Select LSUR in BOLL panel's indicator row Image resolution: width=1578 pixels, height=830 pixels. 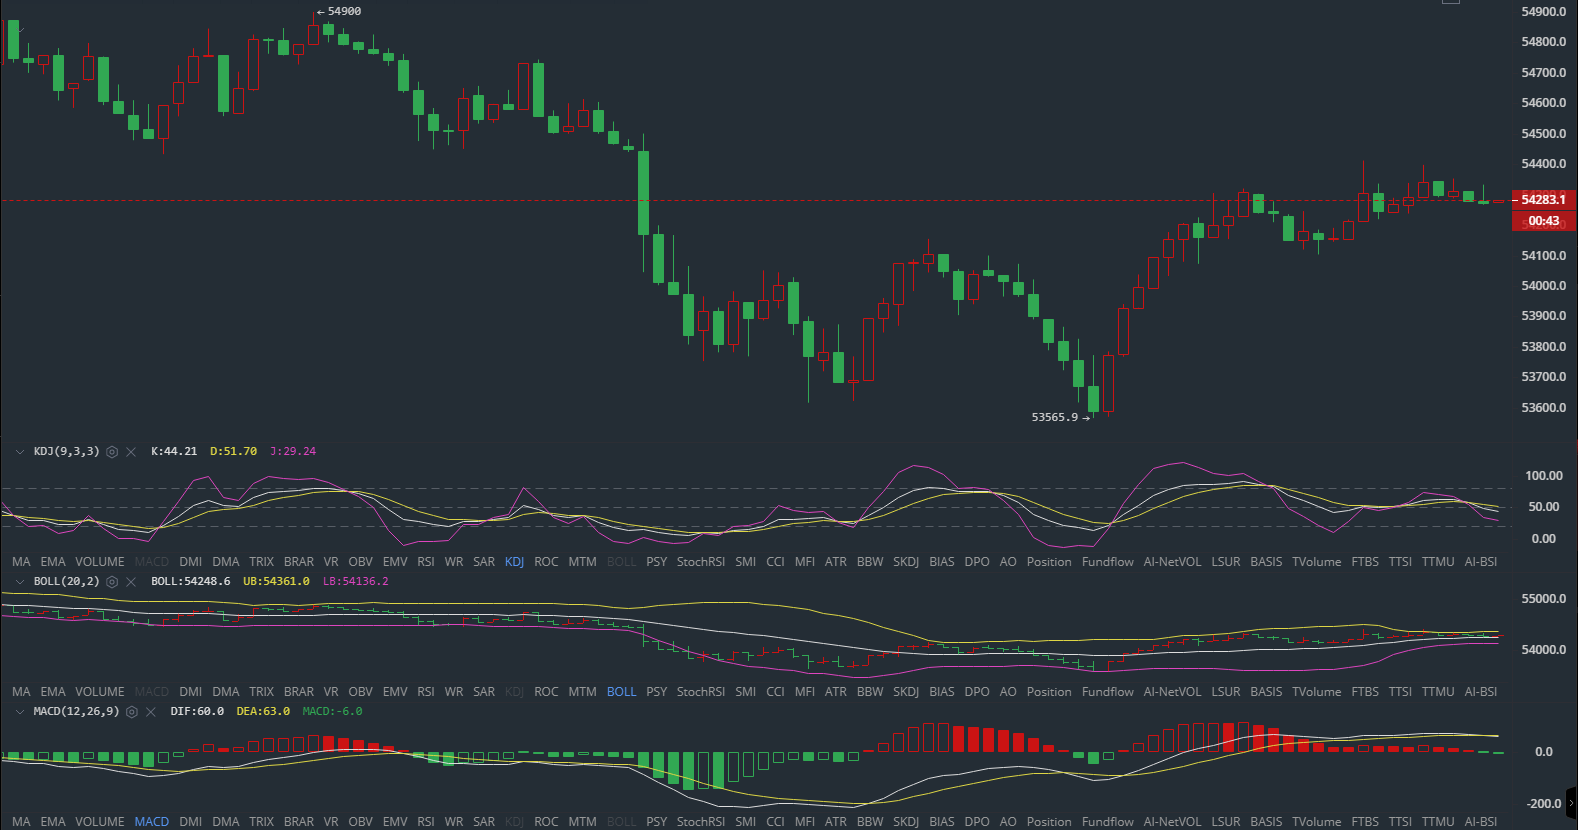tap(1225, 692)
